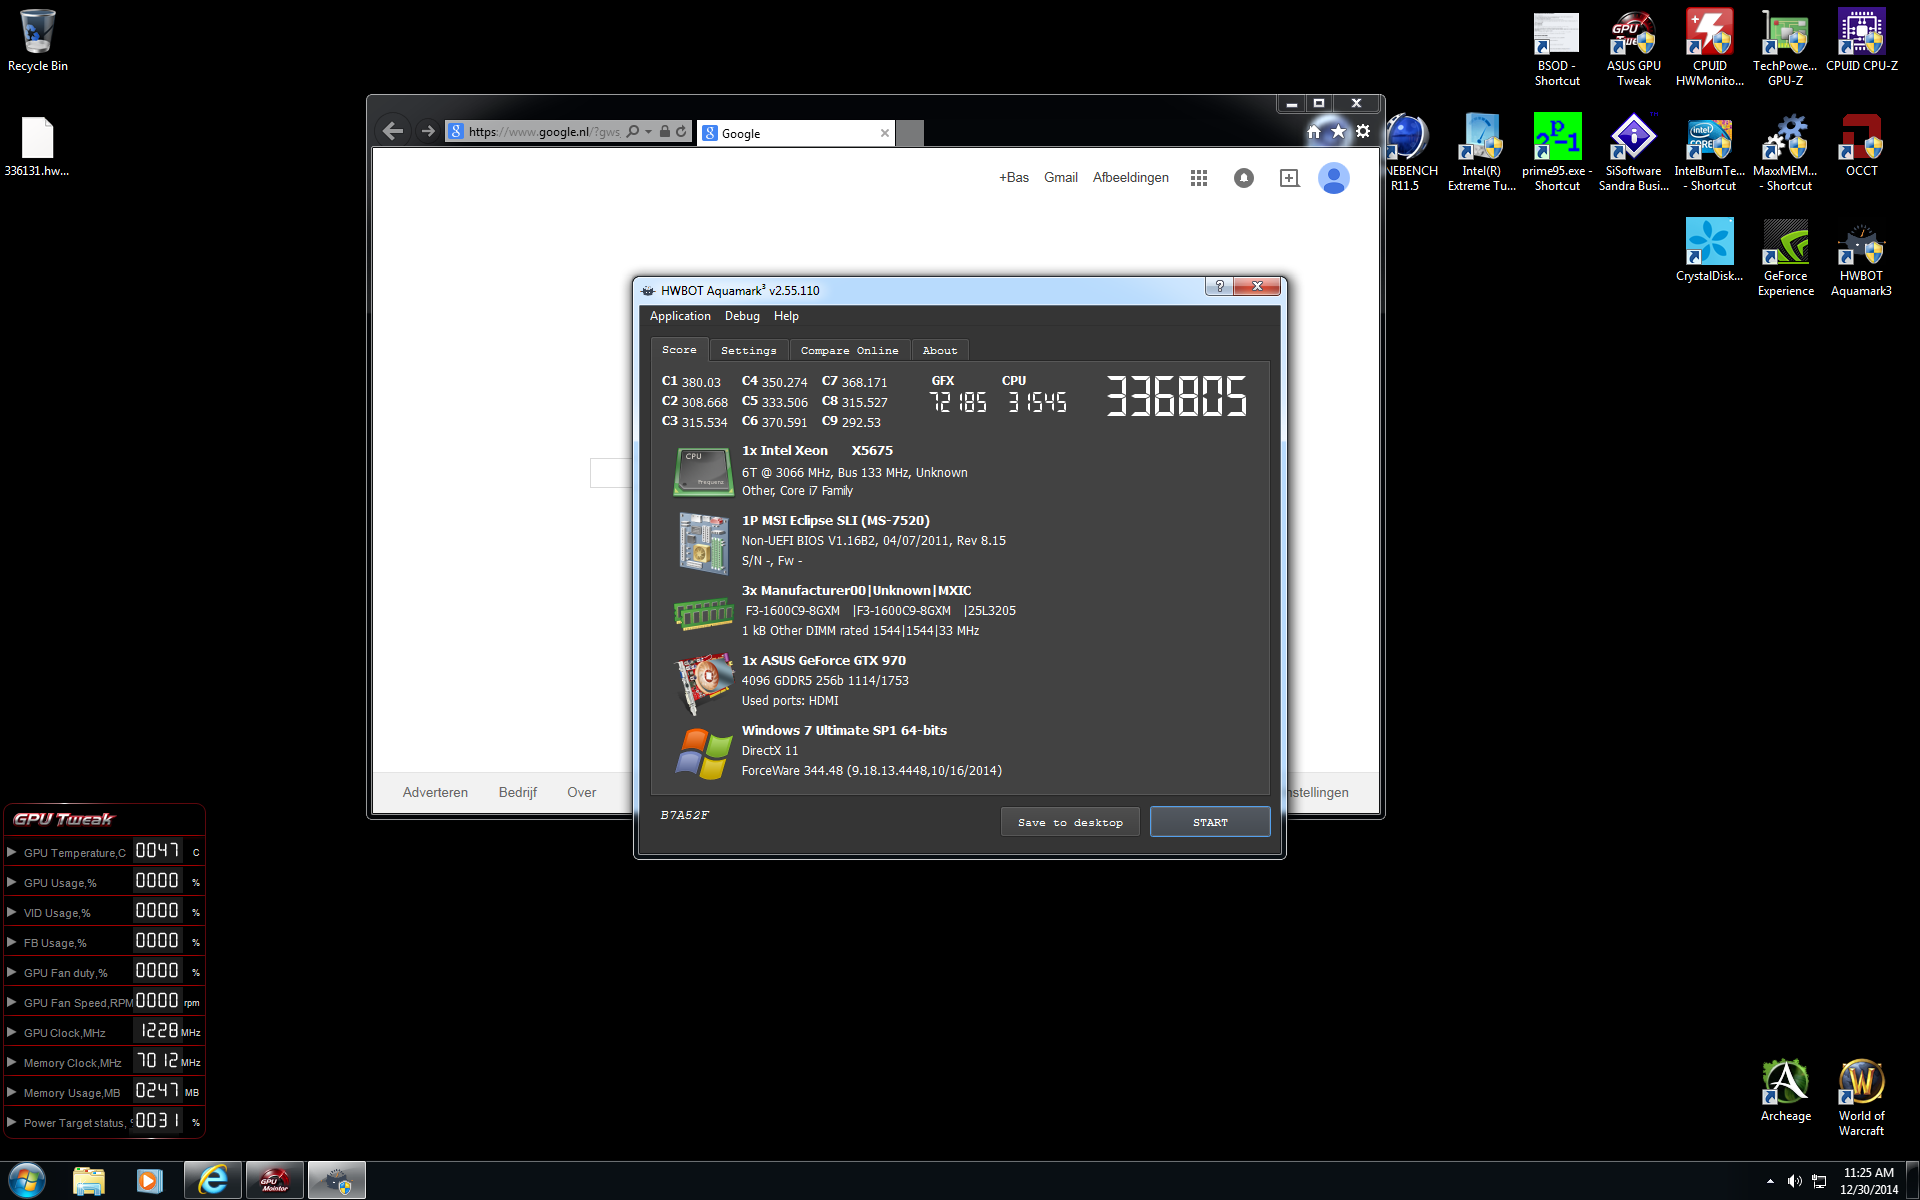Open SiSoftware Sandra desktop icon
This screenshot has height=1200, width=1920.
(1633, 152)
